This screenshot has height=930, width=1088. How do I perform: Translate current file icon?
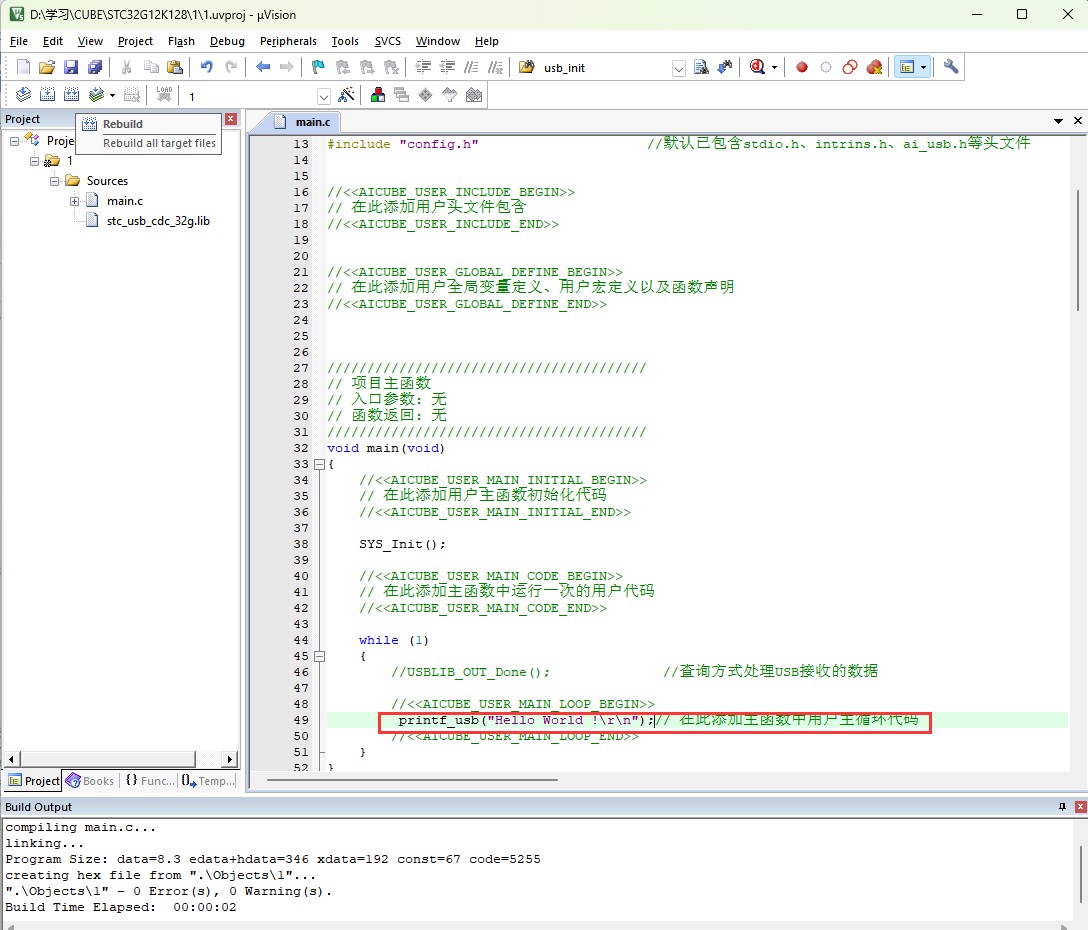point(24,95)
